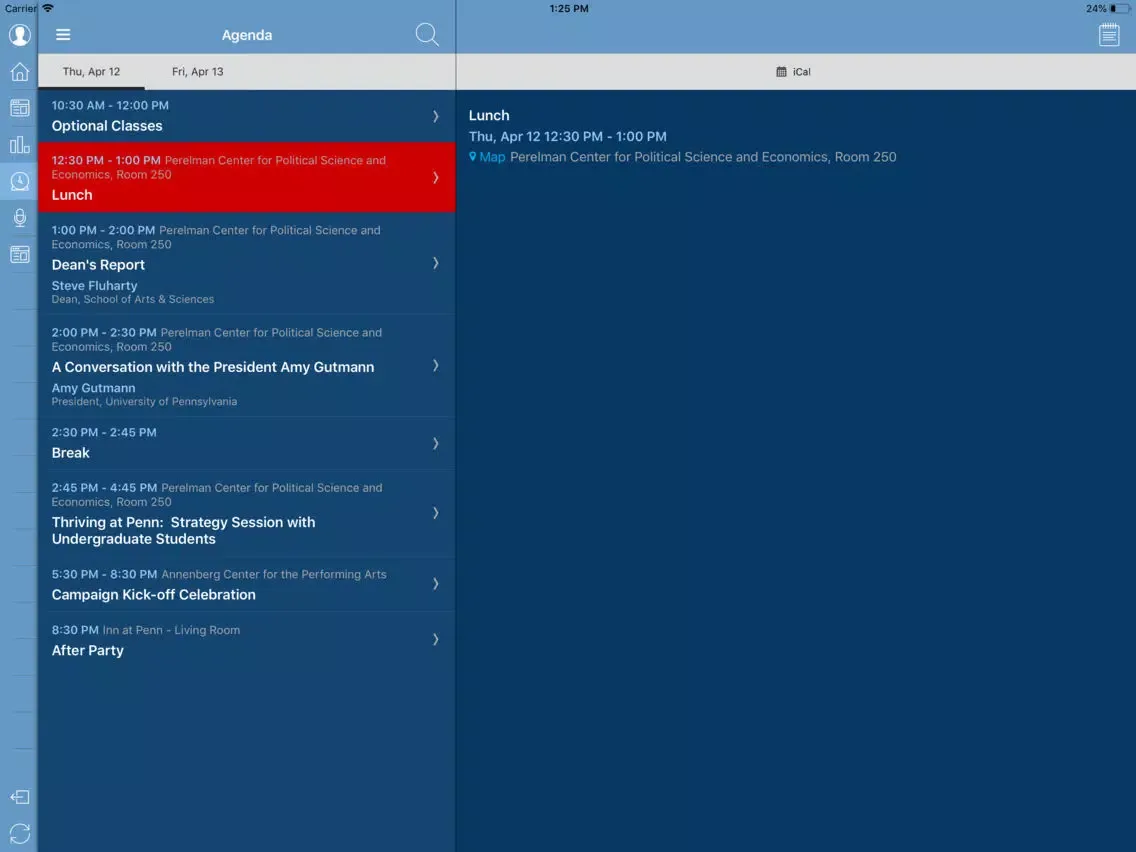Image resolution: width=1136 pixels, height=852 pixels.
Task: Open the microphone Speakers icon
Action: click(x=20, y=217)
